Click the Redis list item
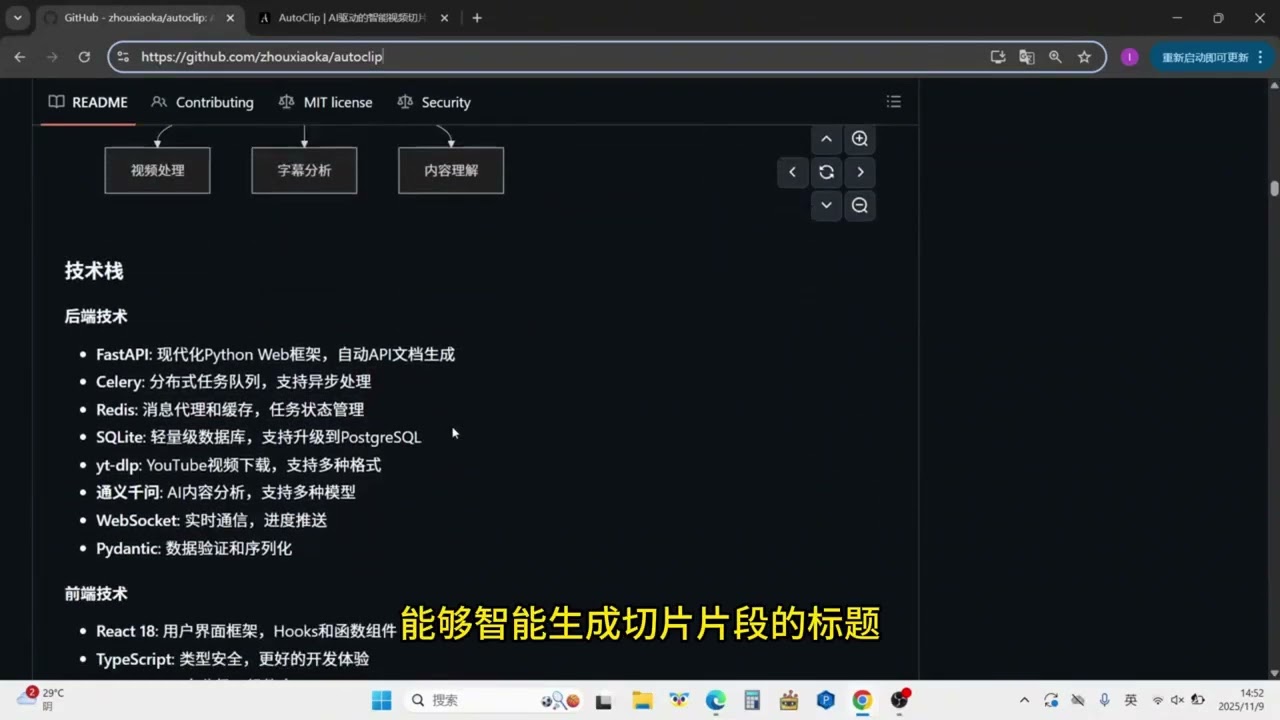The width and height of the screenshot is (1280, 720). [x=230, y=409]
